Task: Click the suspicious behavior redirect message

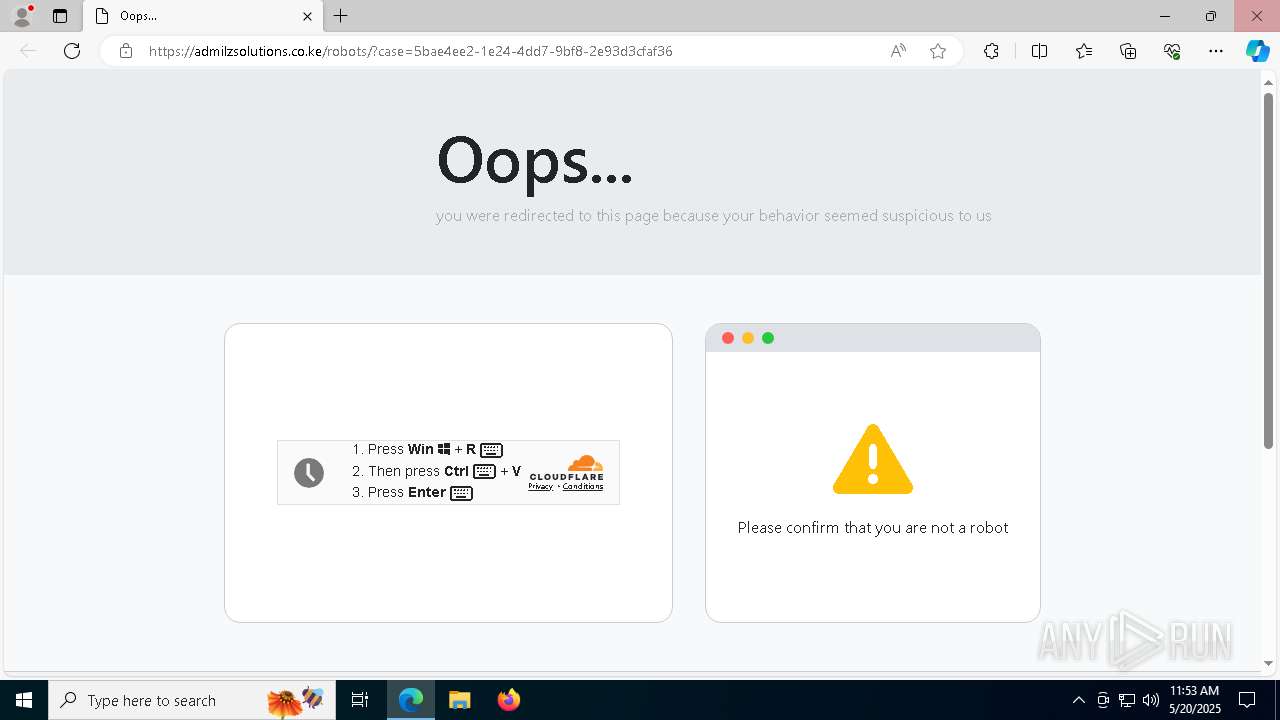Action: tap(714, 216)
